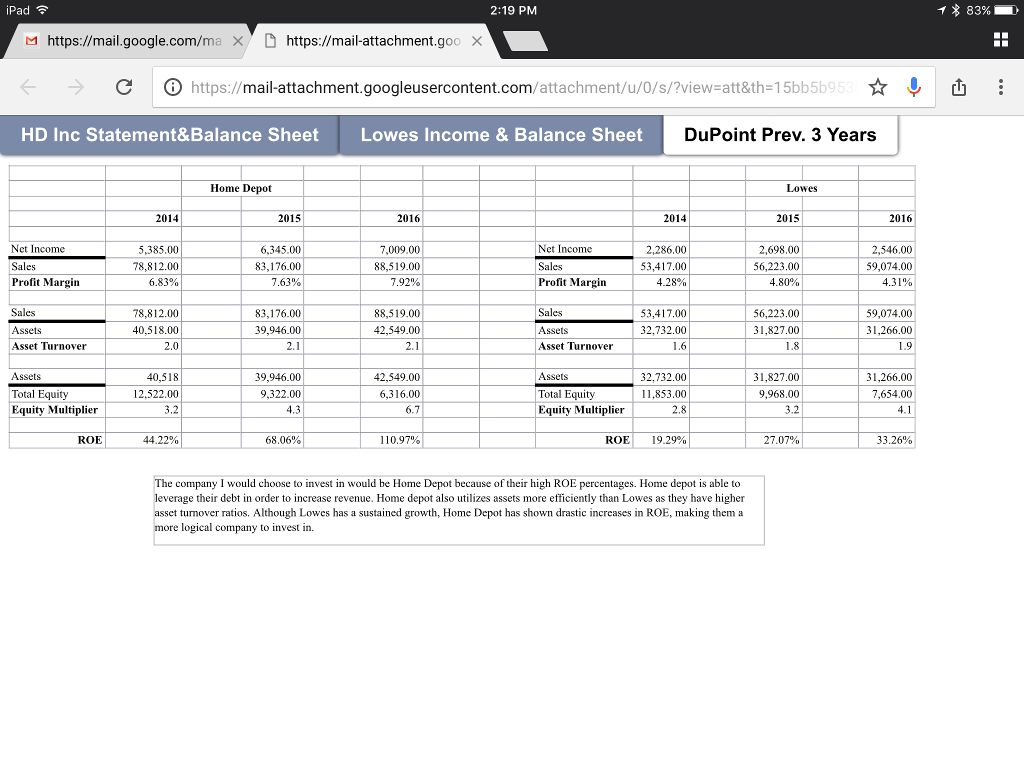Select Home Depot Profit Margin label
The height and width of the screenshot is (768, 1024).
tap(57, 282)
